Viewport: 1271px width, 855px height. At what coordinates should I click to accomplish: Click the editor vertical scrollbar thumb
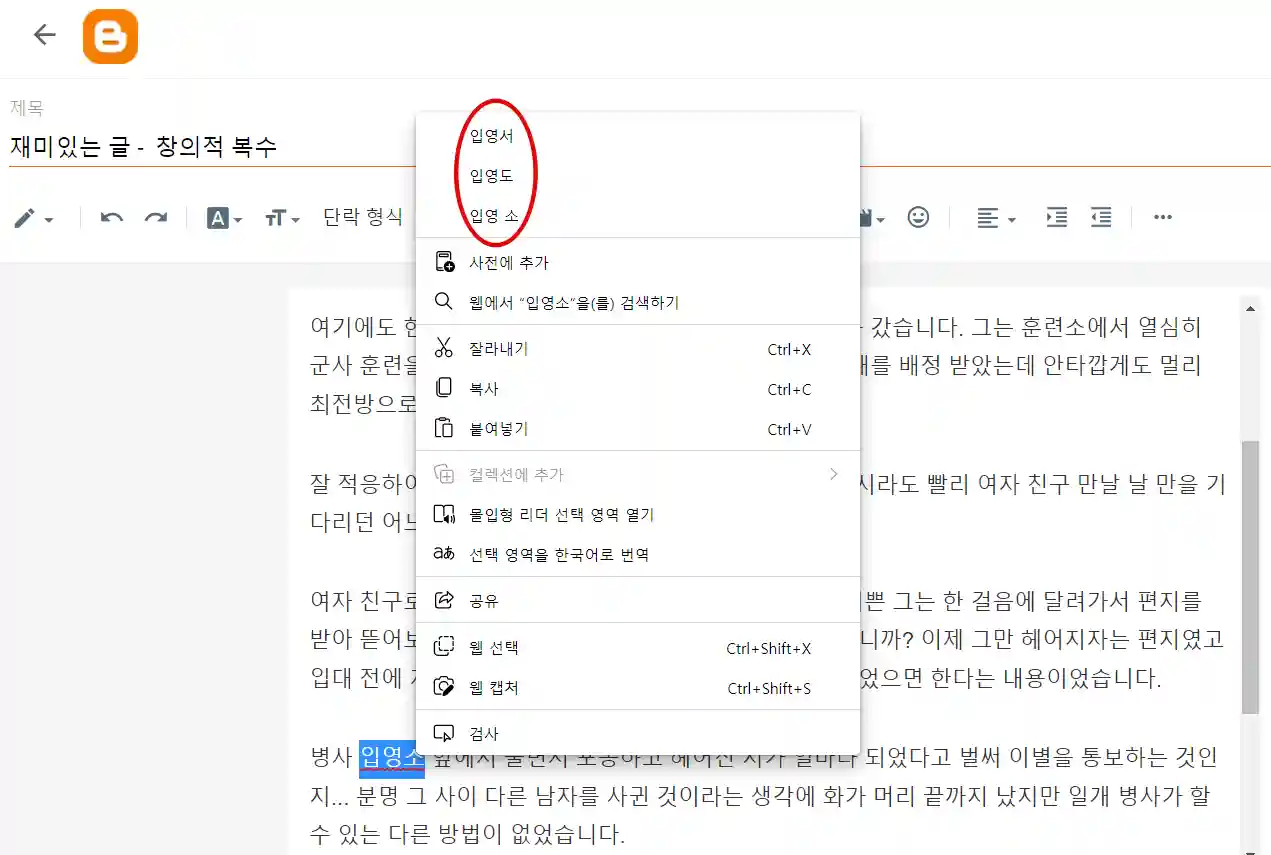pyautogui.click(x=1250, y=577)
